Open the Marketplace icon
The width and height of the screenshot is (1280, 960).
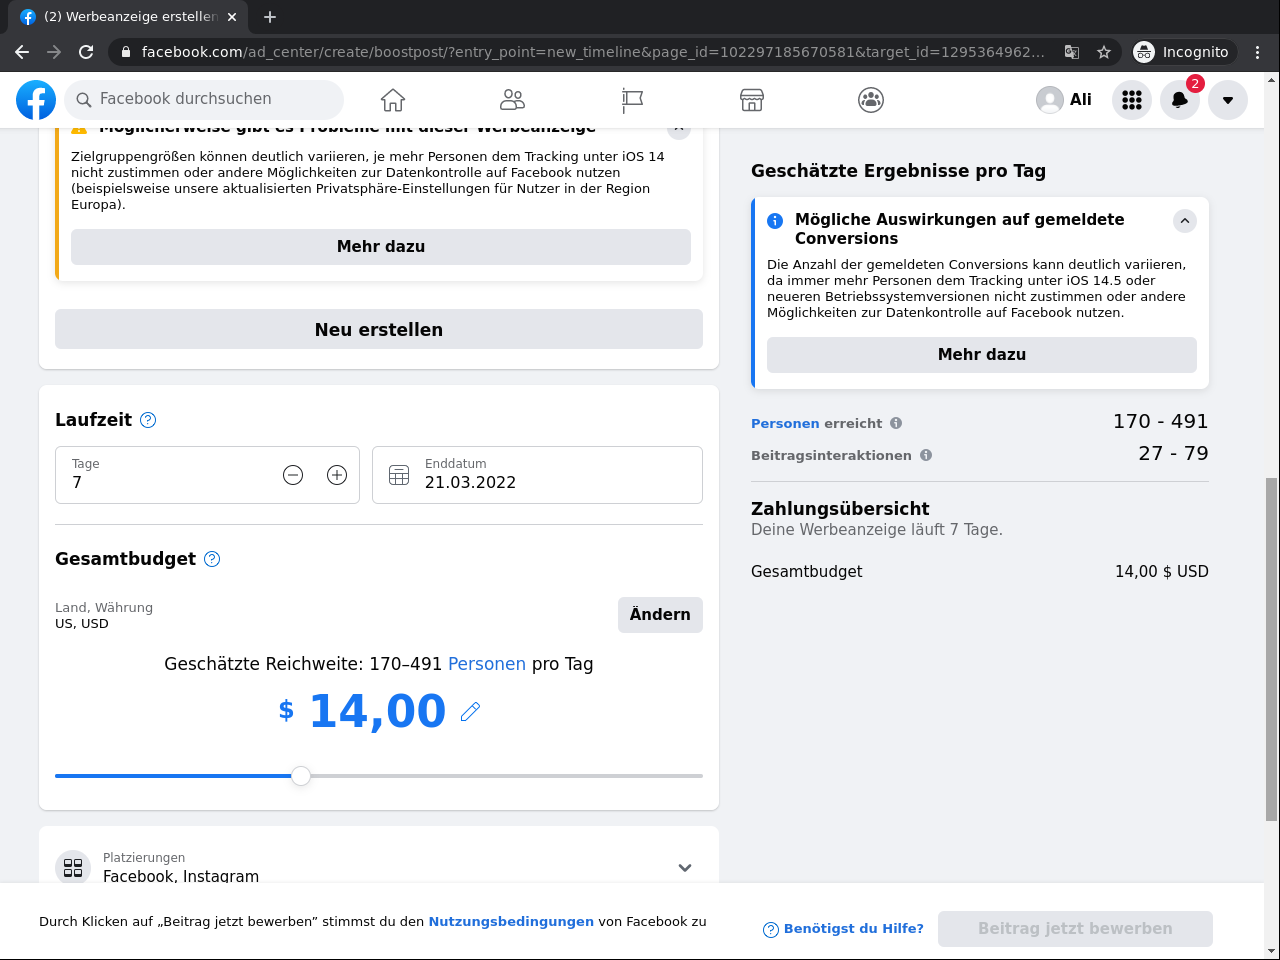[752, 100]
